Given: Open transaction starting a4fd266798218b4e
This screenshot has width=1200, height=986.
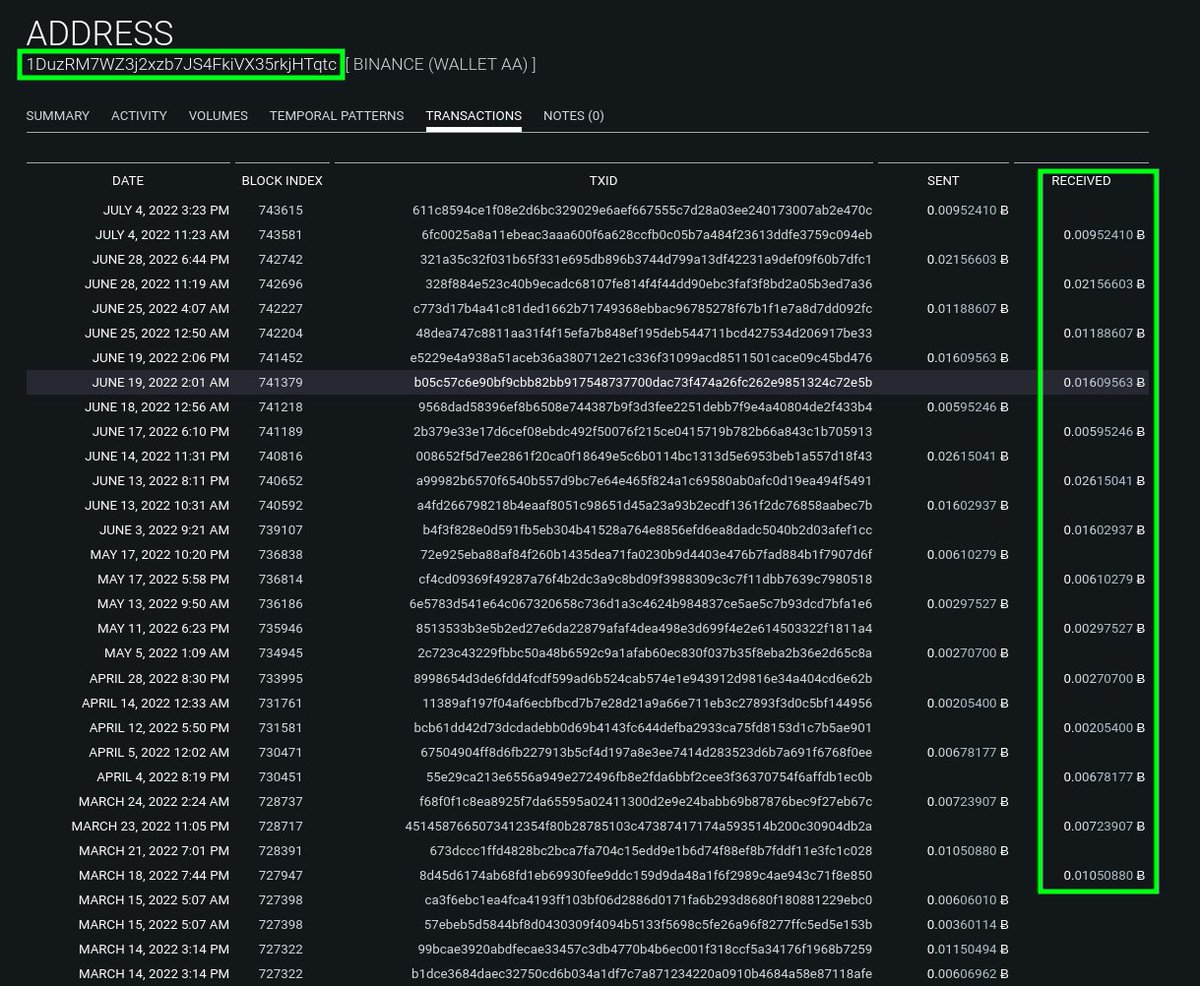Looking at the screenshot, I should [x=644, y=505].
